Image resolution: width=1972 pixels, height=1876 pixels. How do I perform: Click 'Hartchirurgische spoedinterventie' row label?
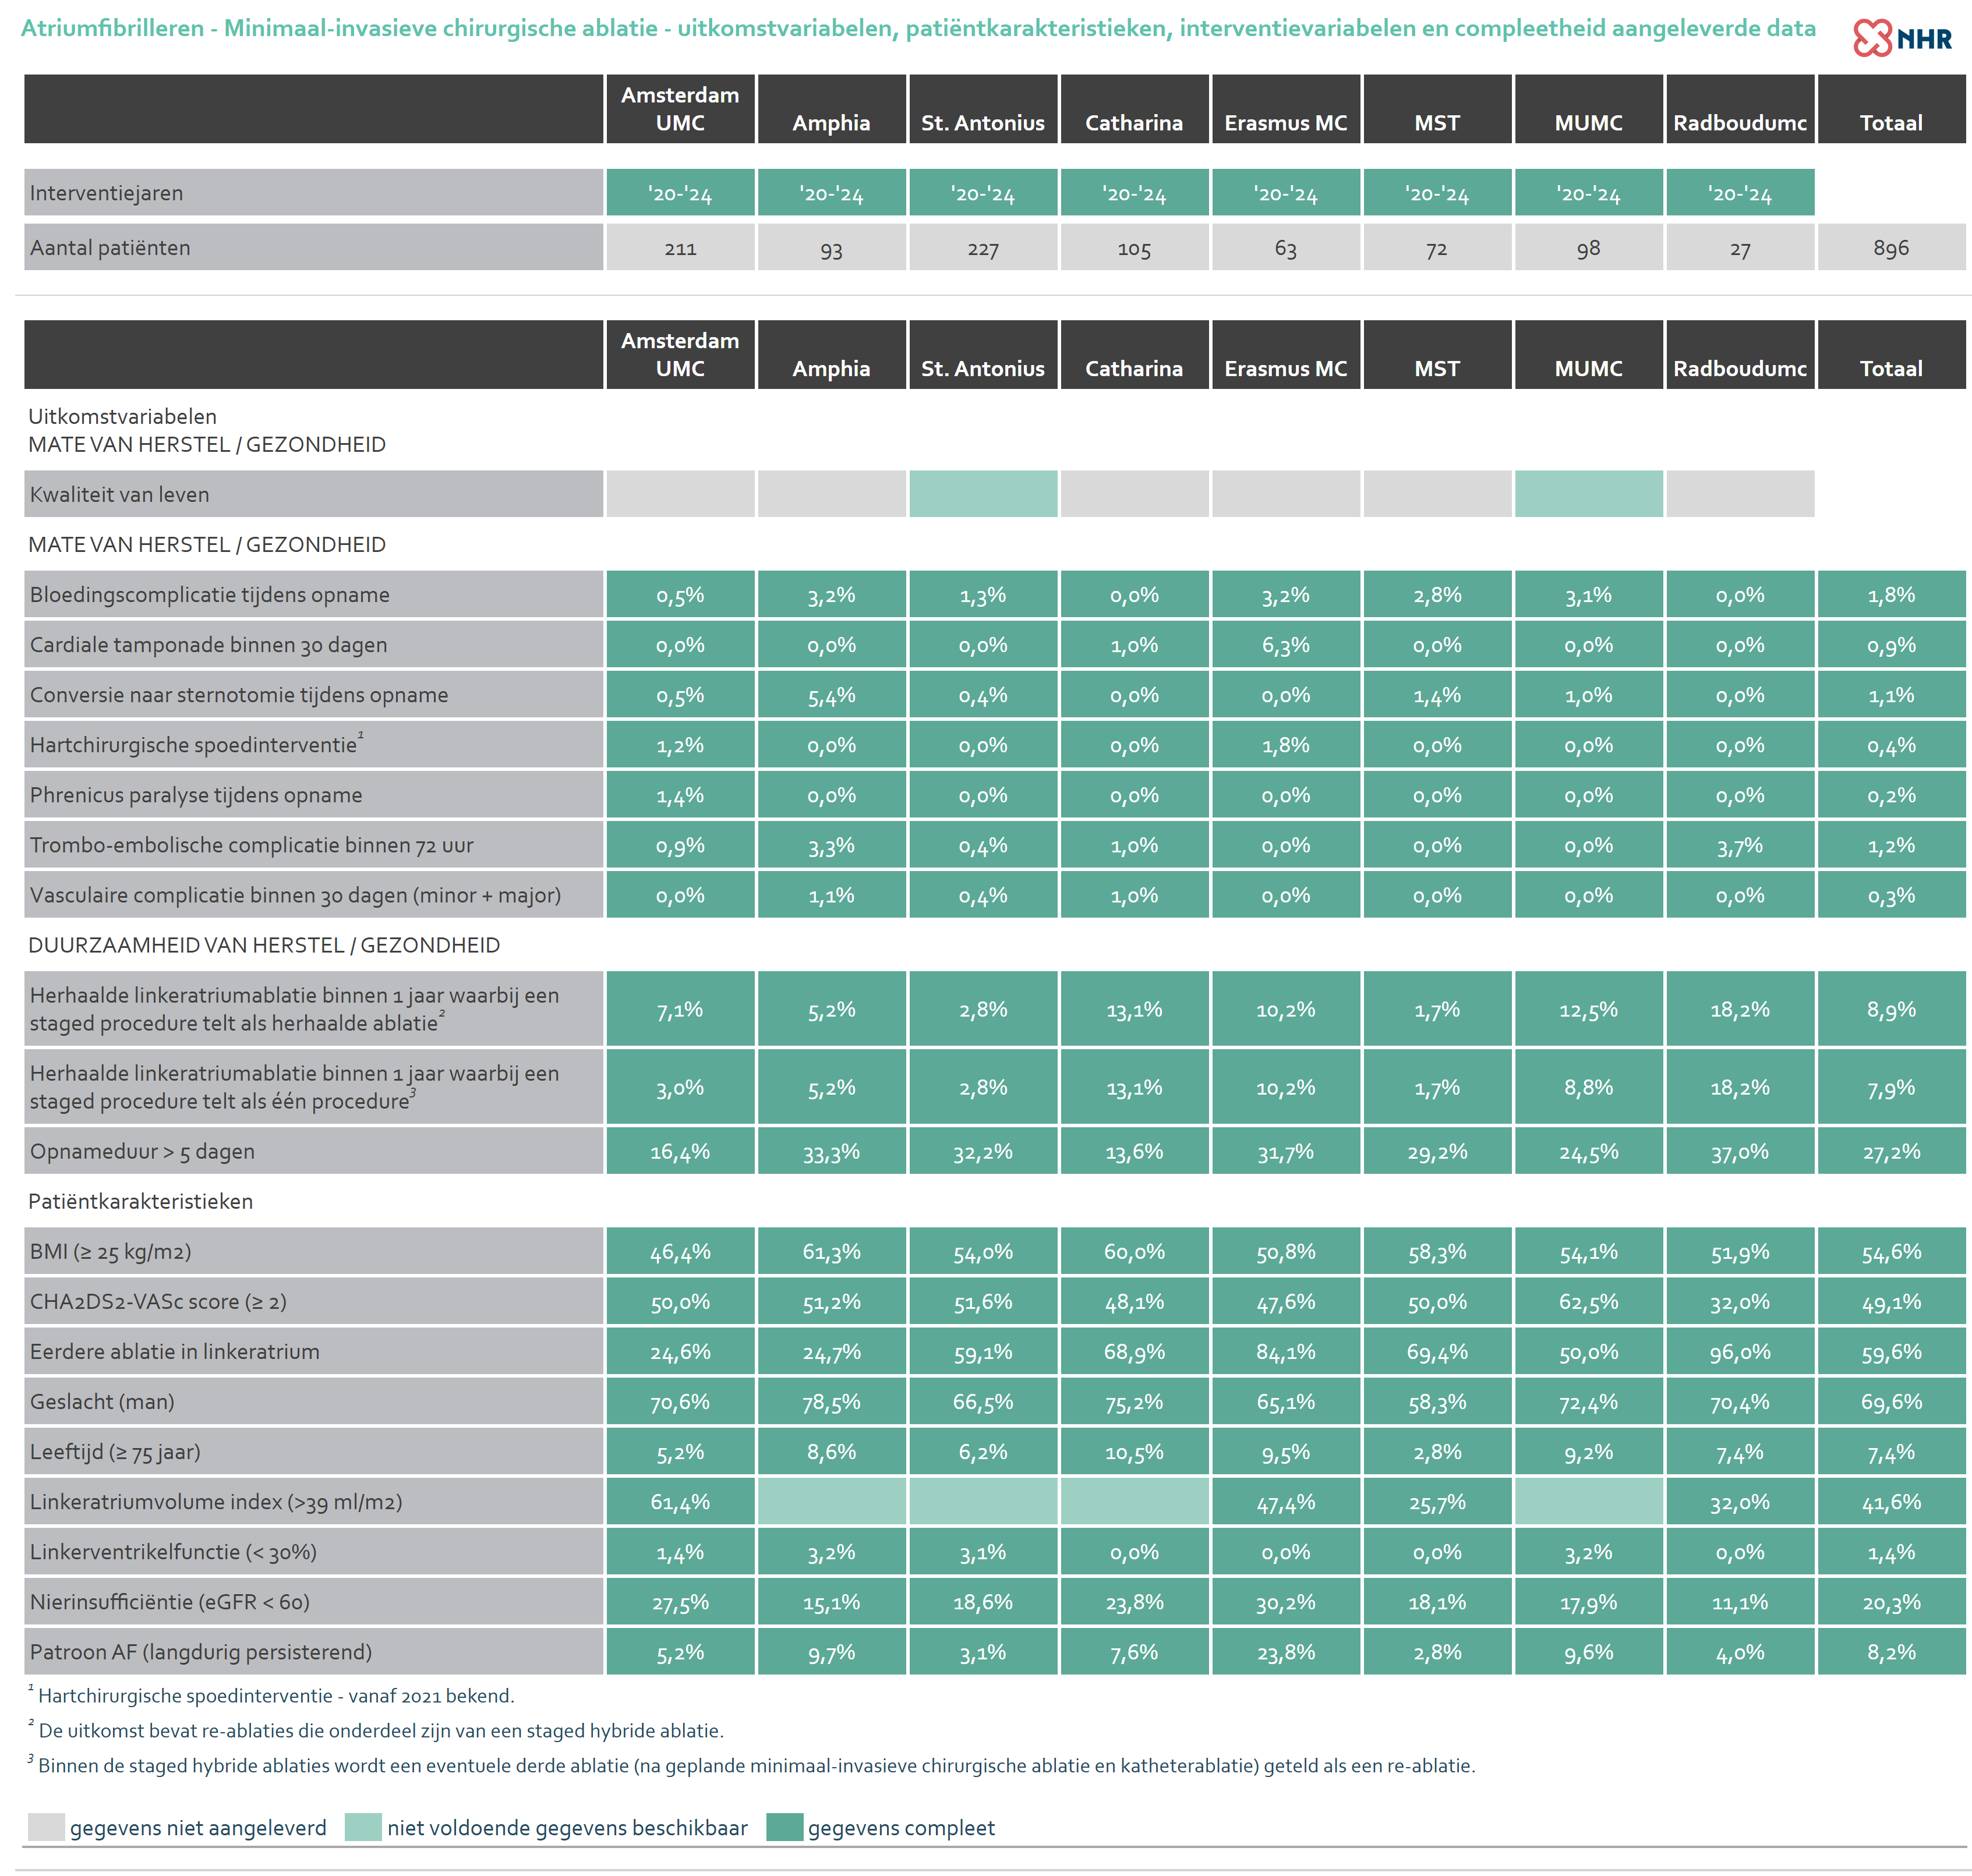coord(193,745)
